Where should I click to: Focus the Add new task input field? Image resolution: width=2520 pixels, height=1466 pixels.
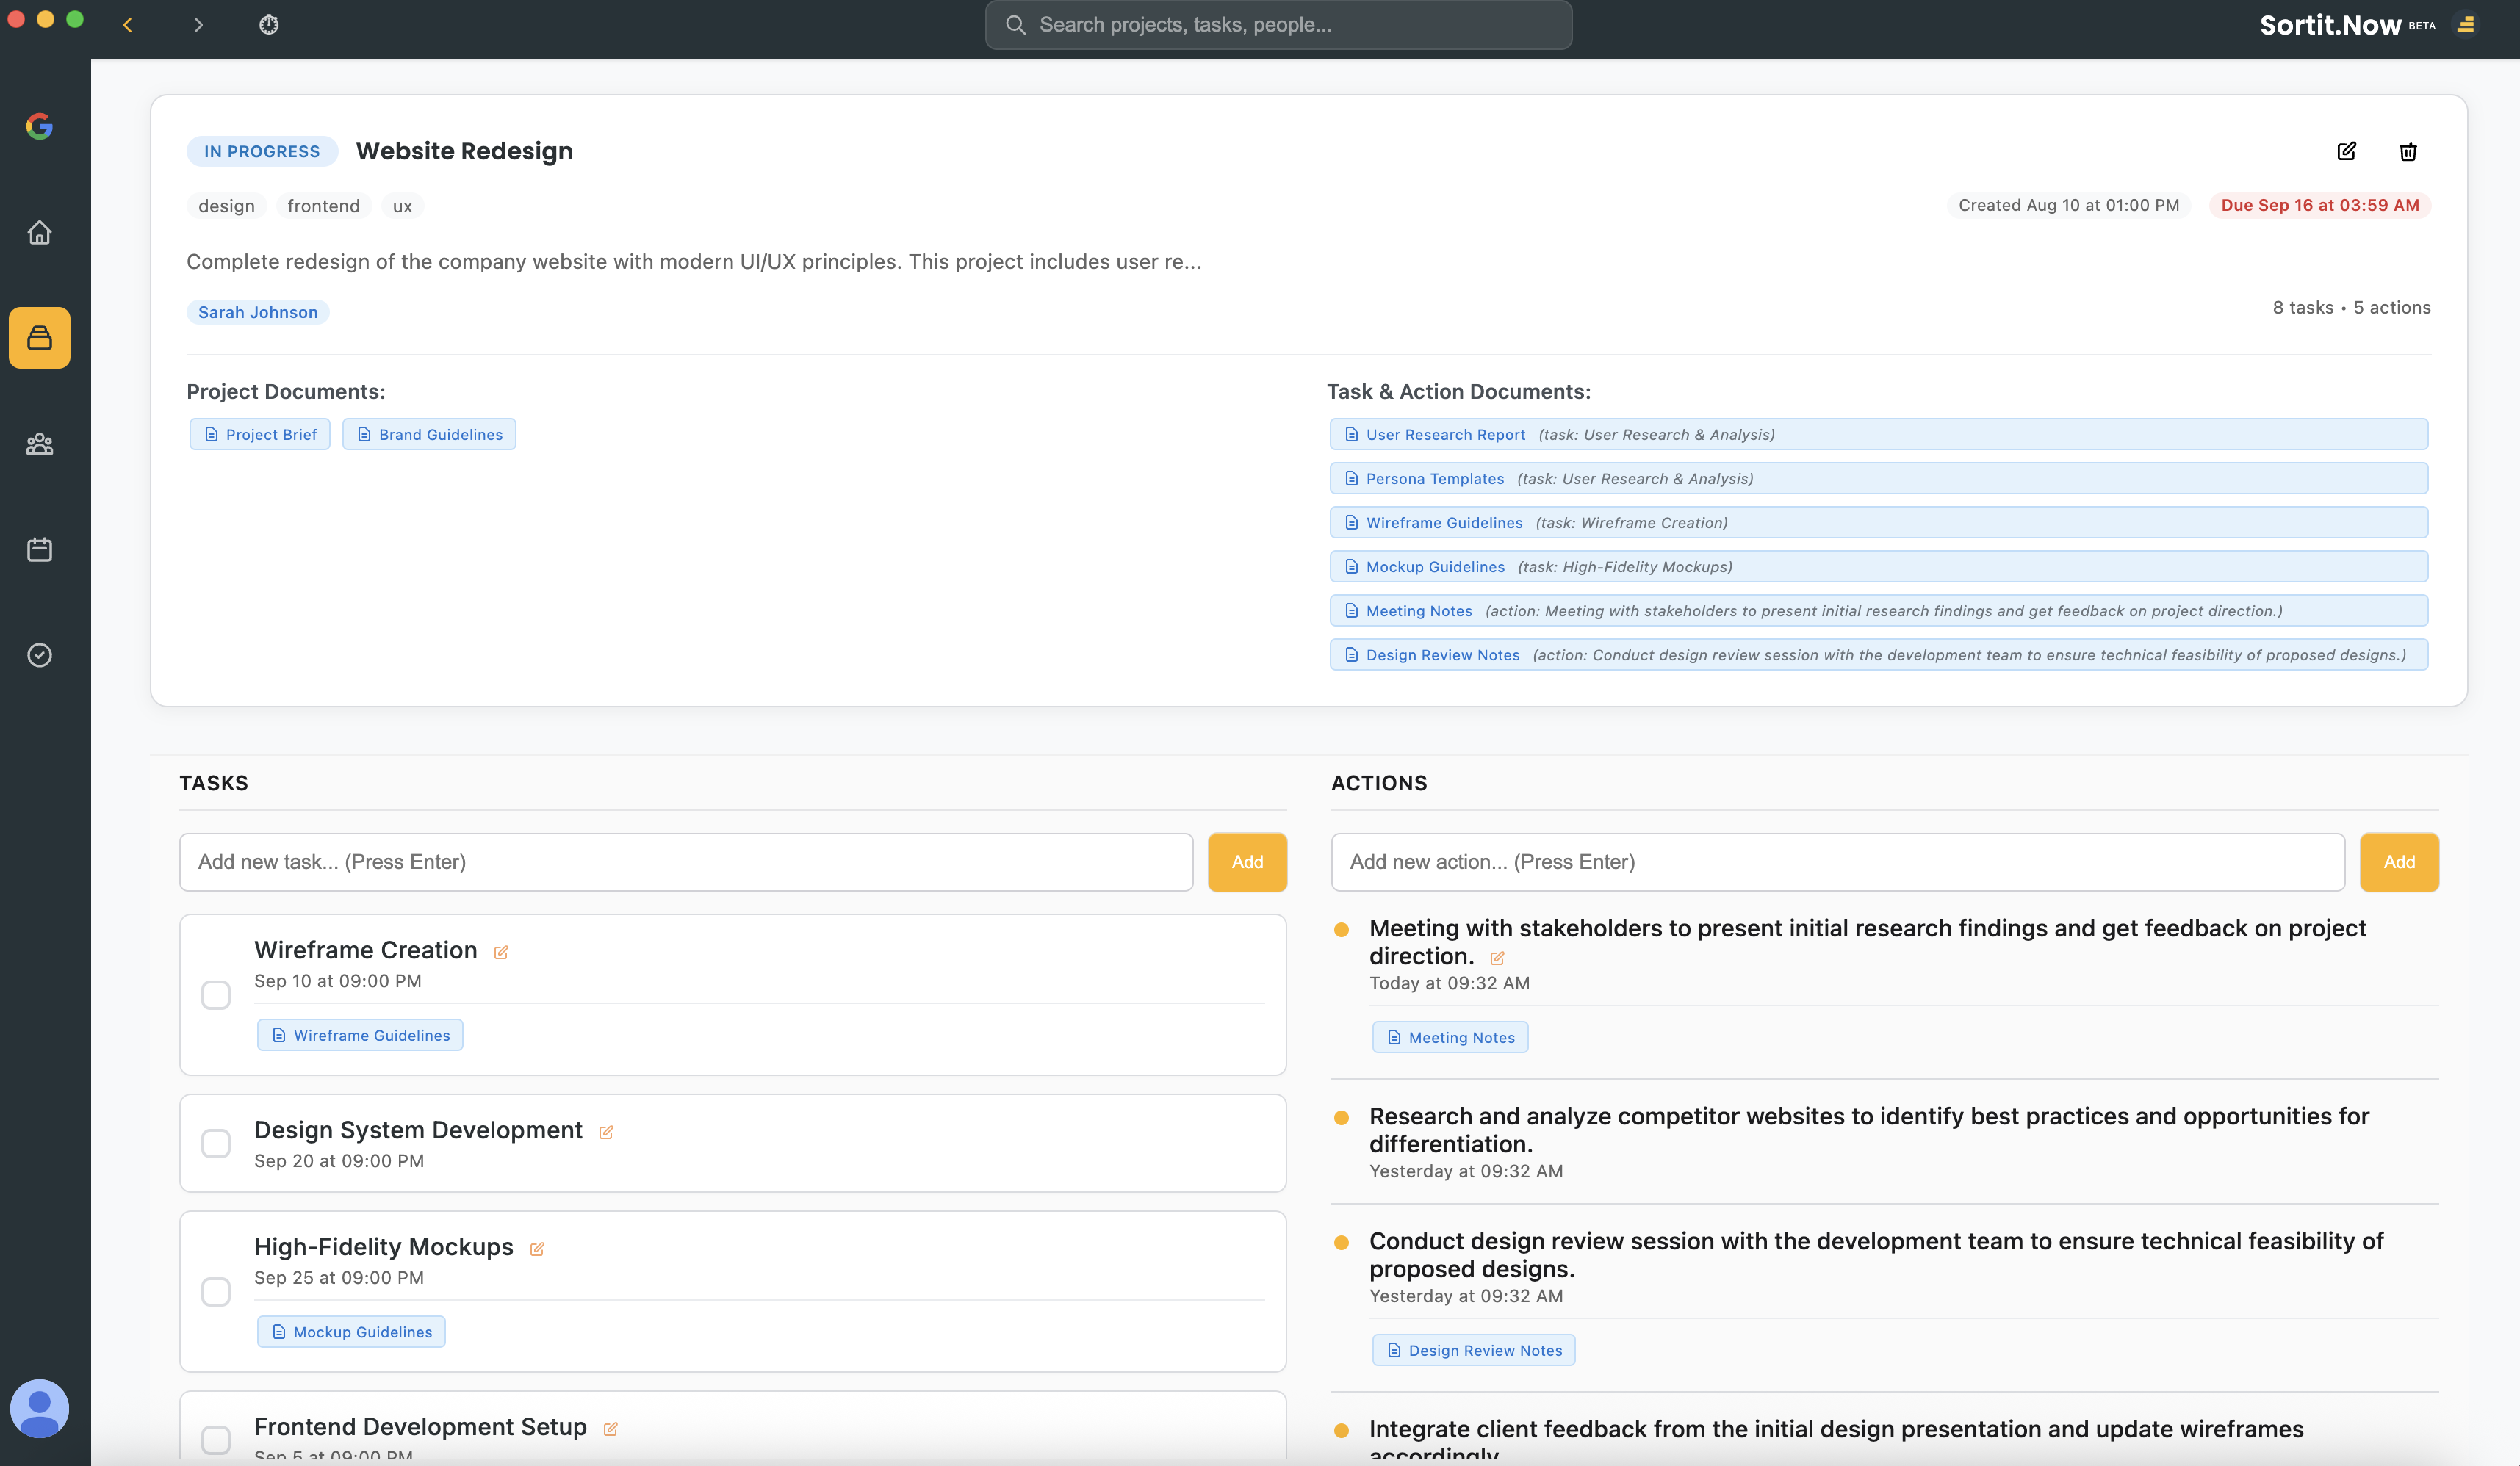(686, 862)
